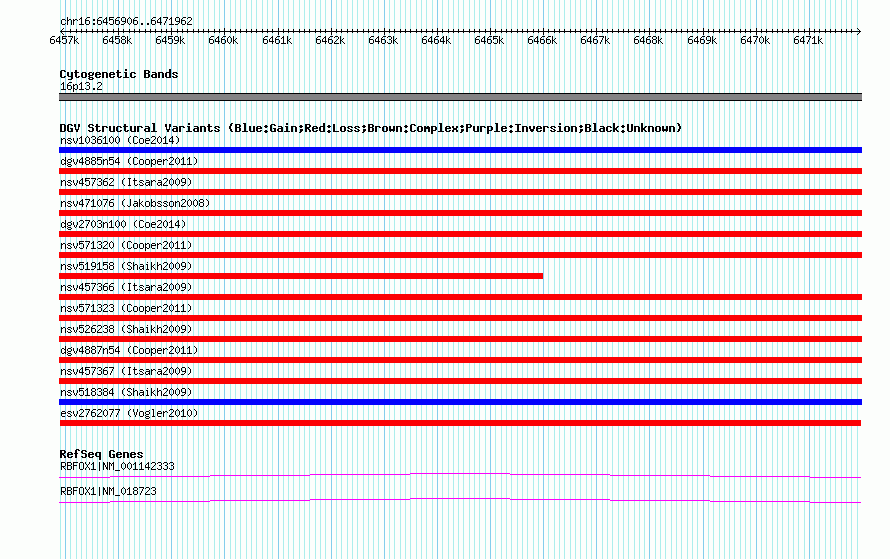Viewport: 890px width, 559px height.
Task: Click the red loss bar for nsv471076
Action: (x=460, y=213)
